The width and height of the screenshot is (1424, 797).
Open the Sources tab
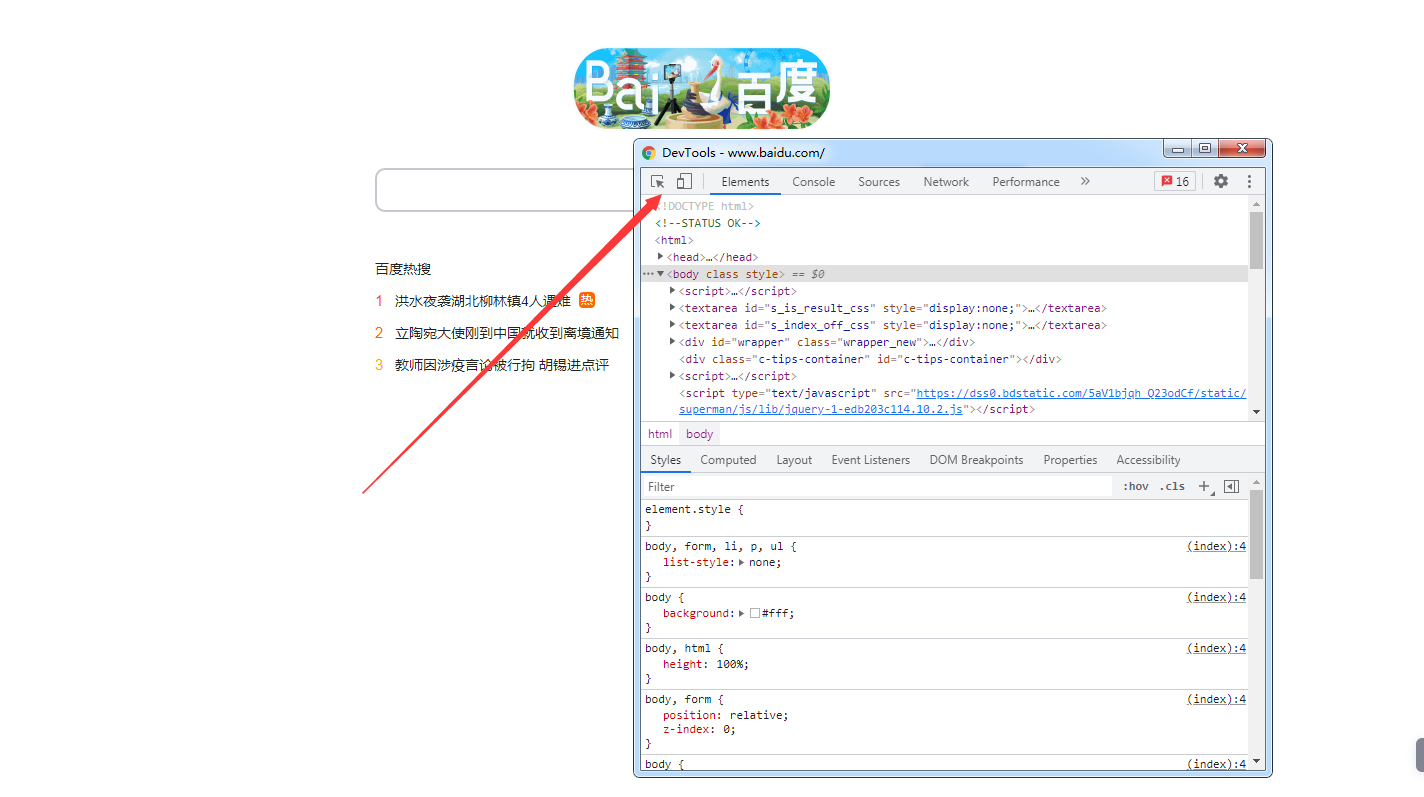879,182
